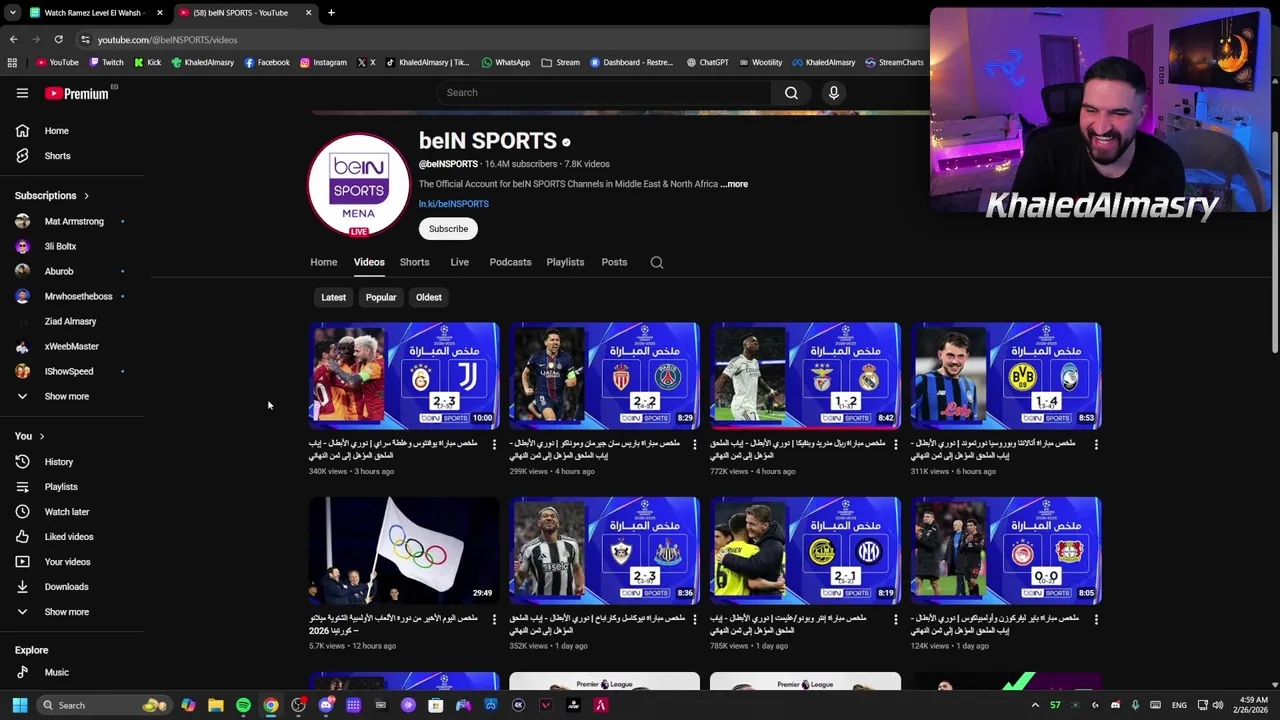The image size is (1280, 720).
Task: Switch to Watch Ramez Level El Wahsh tab
Action: 95,13
